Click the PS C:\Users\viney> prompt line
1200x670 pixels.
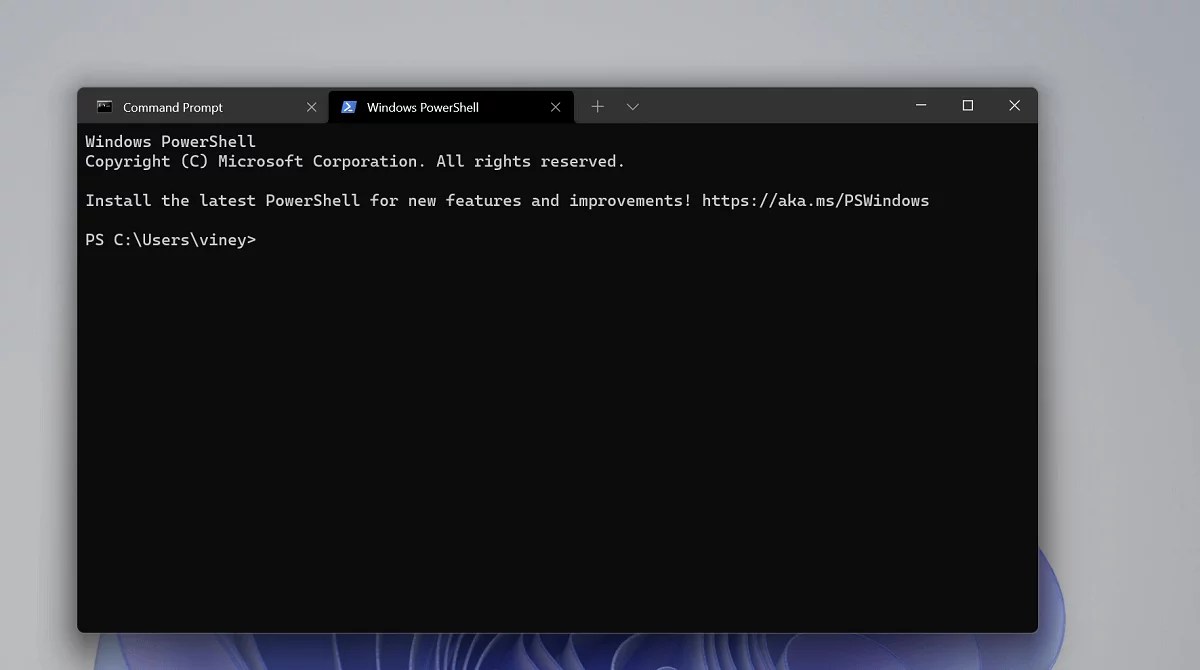[x=170, y=240]
